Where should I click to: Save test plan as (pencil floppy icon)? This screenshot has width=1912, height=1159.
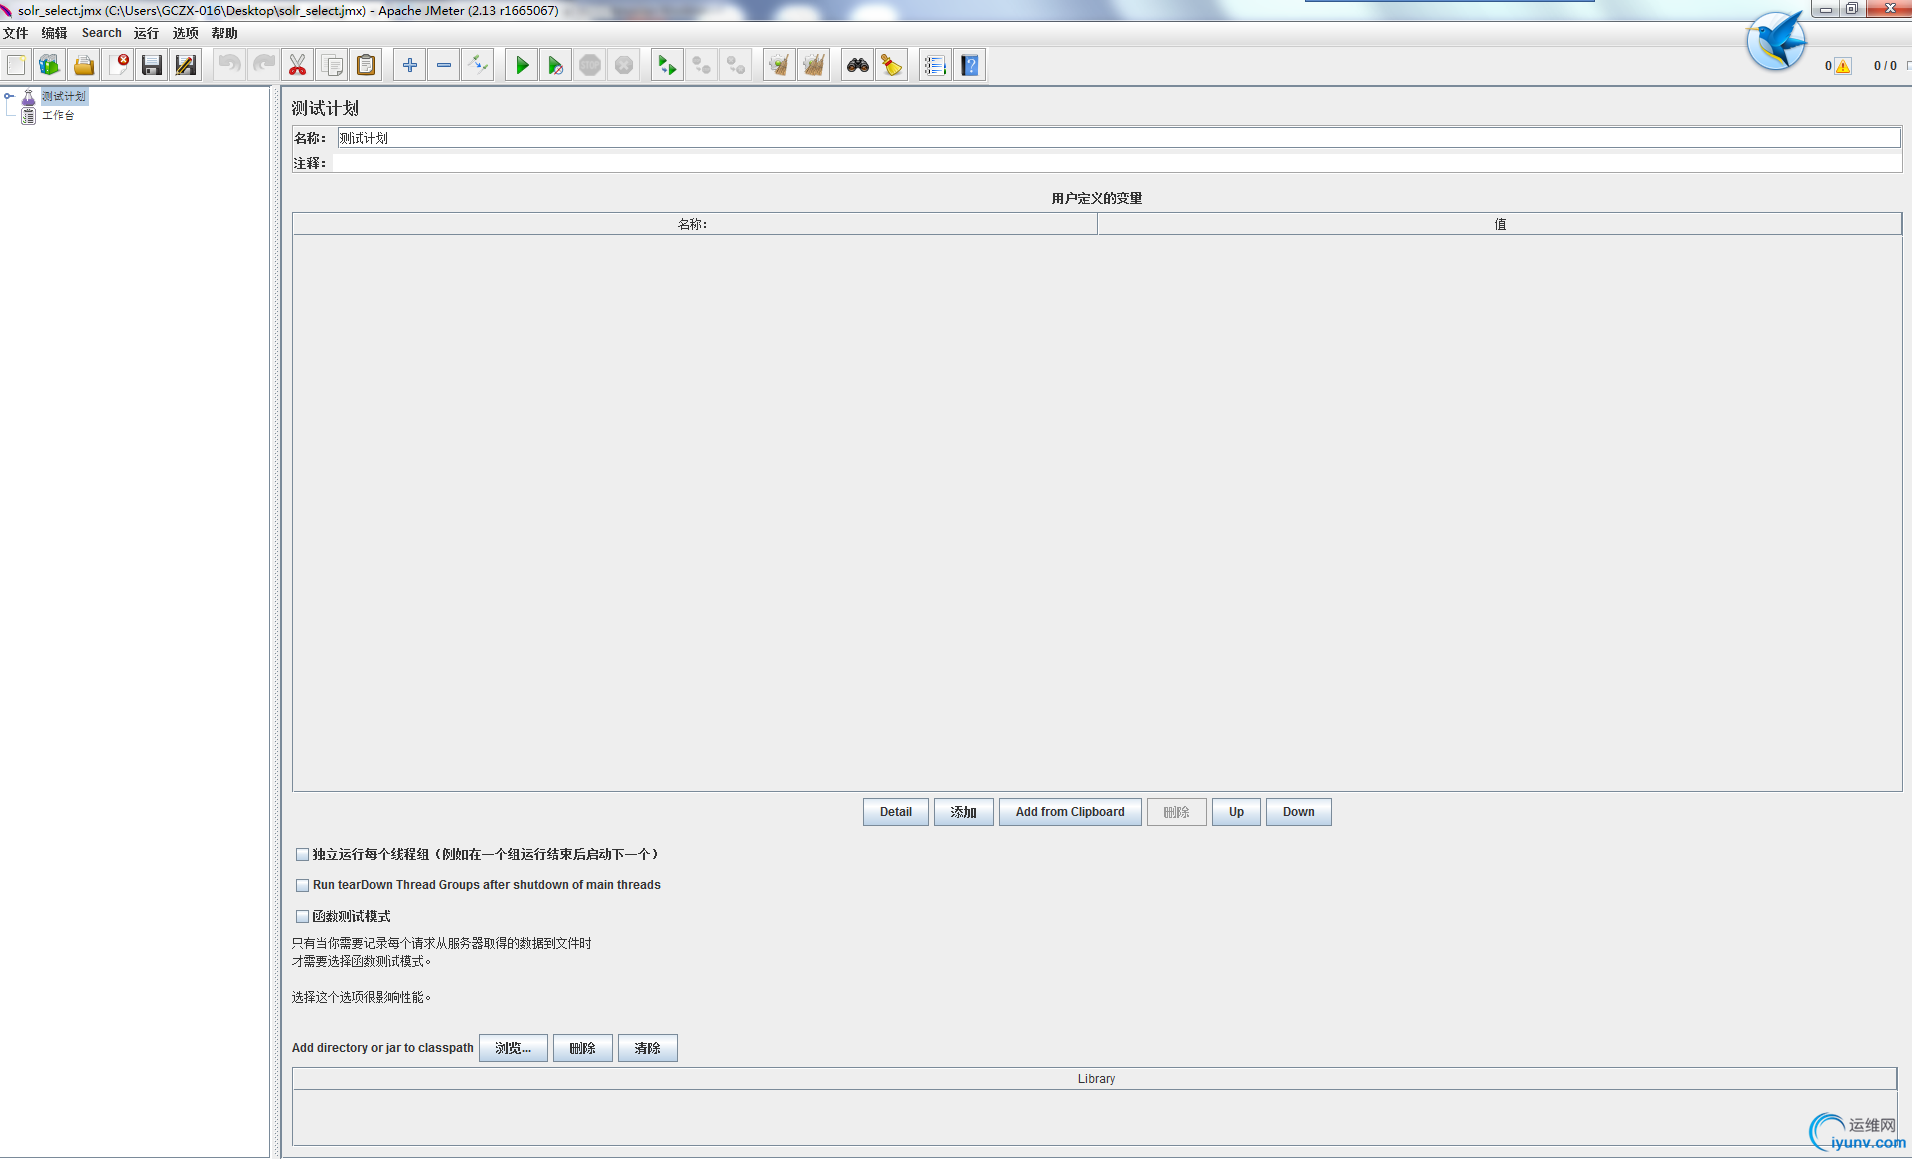point(186,66)
